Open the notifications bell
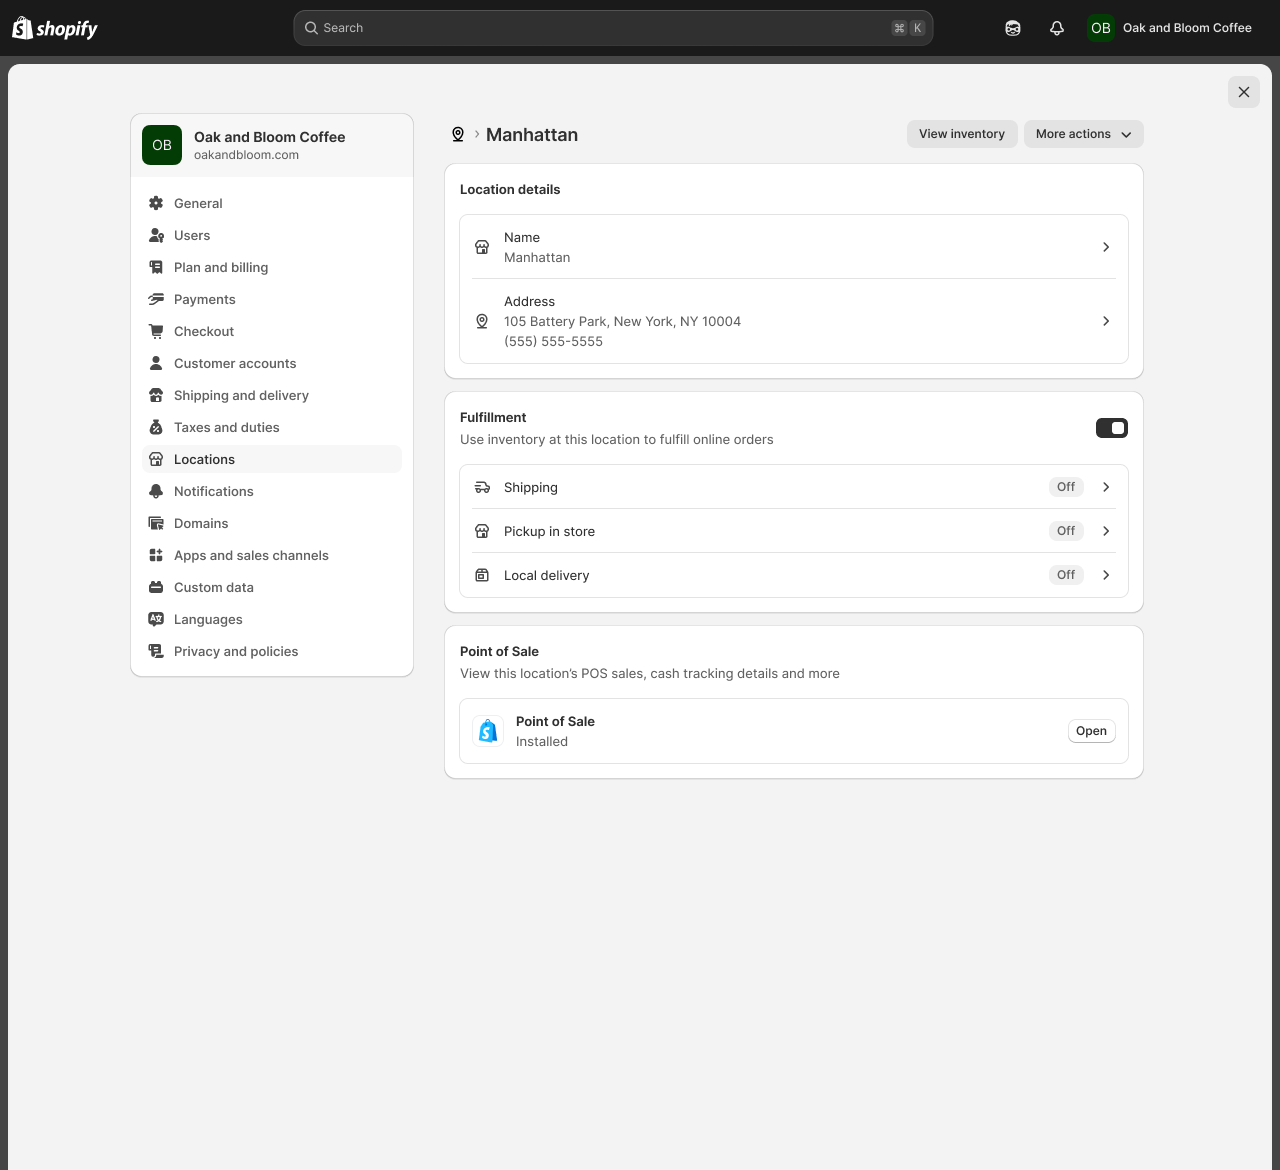 click(x=1057, y=28)
